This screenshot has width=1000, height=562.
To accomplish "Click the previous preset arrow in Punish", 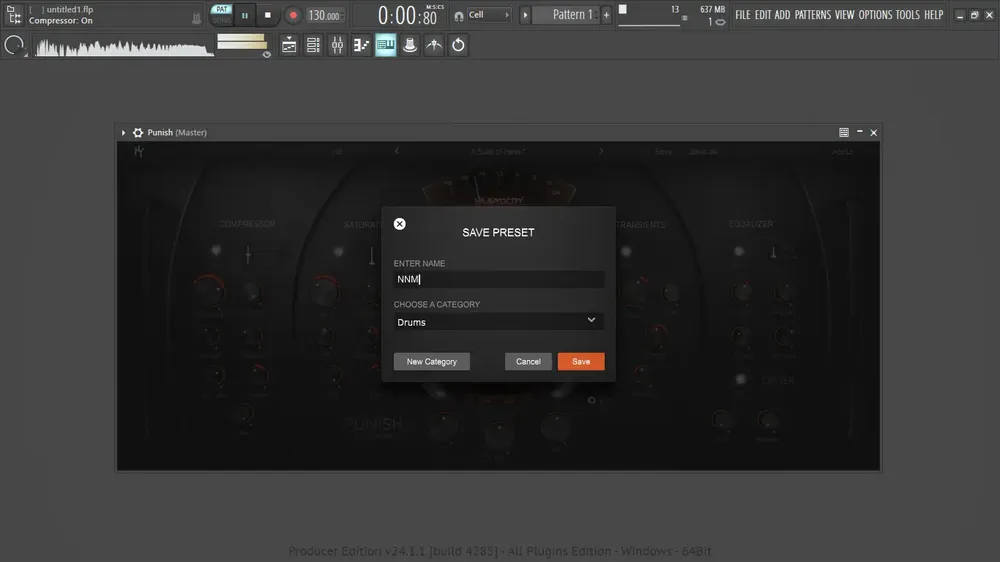I will 397,151.
